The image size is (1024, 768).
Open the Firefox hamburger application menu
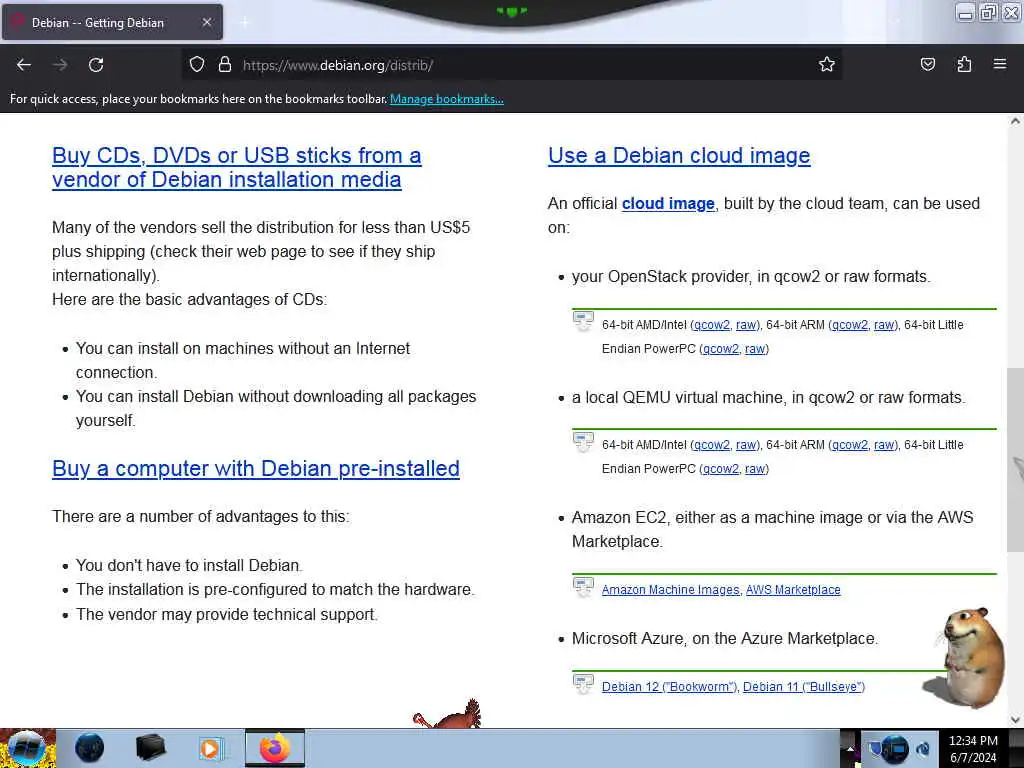999,64
